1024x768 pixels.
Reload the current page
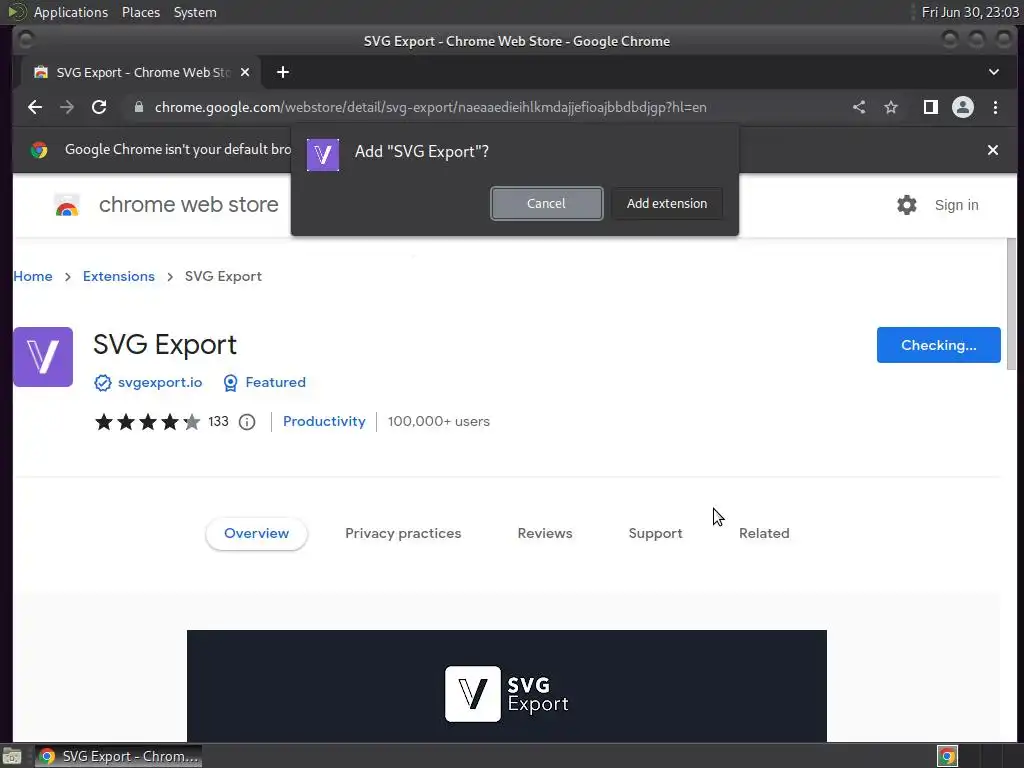[x=99, y=107]
